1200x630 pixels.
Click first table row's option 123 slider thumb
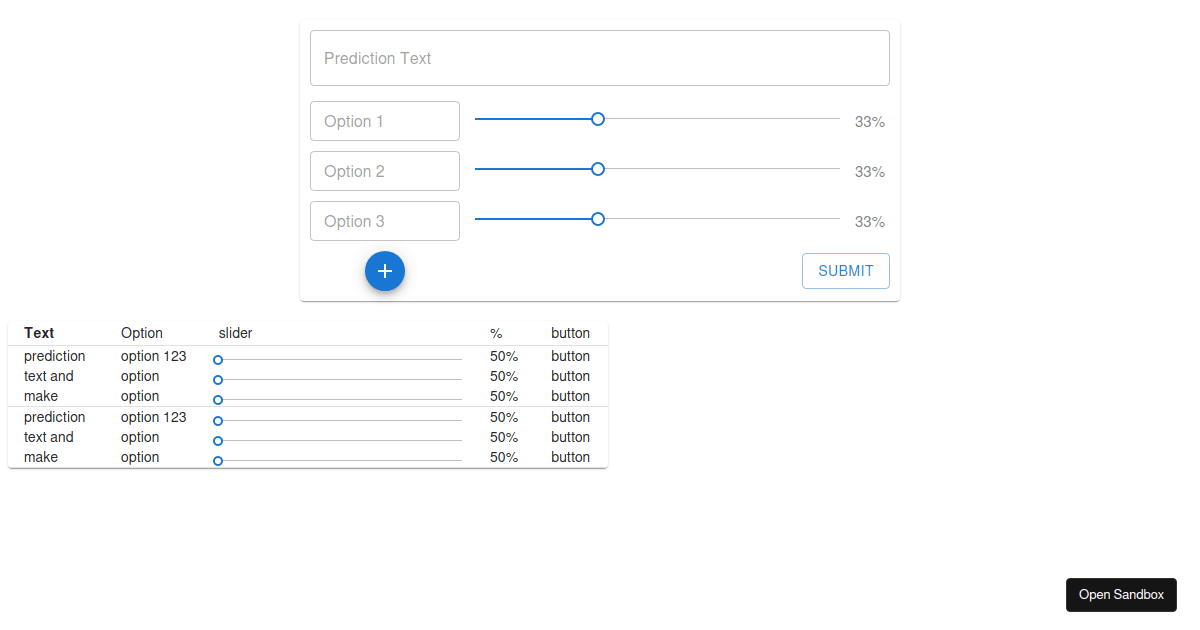pos(218,360)
